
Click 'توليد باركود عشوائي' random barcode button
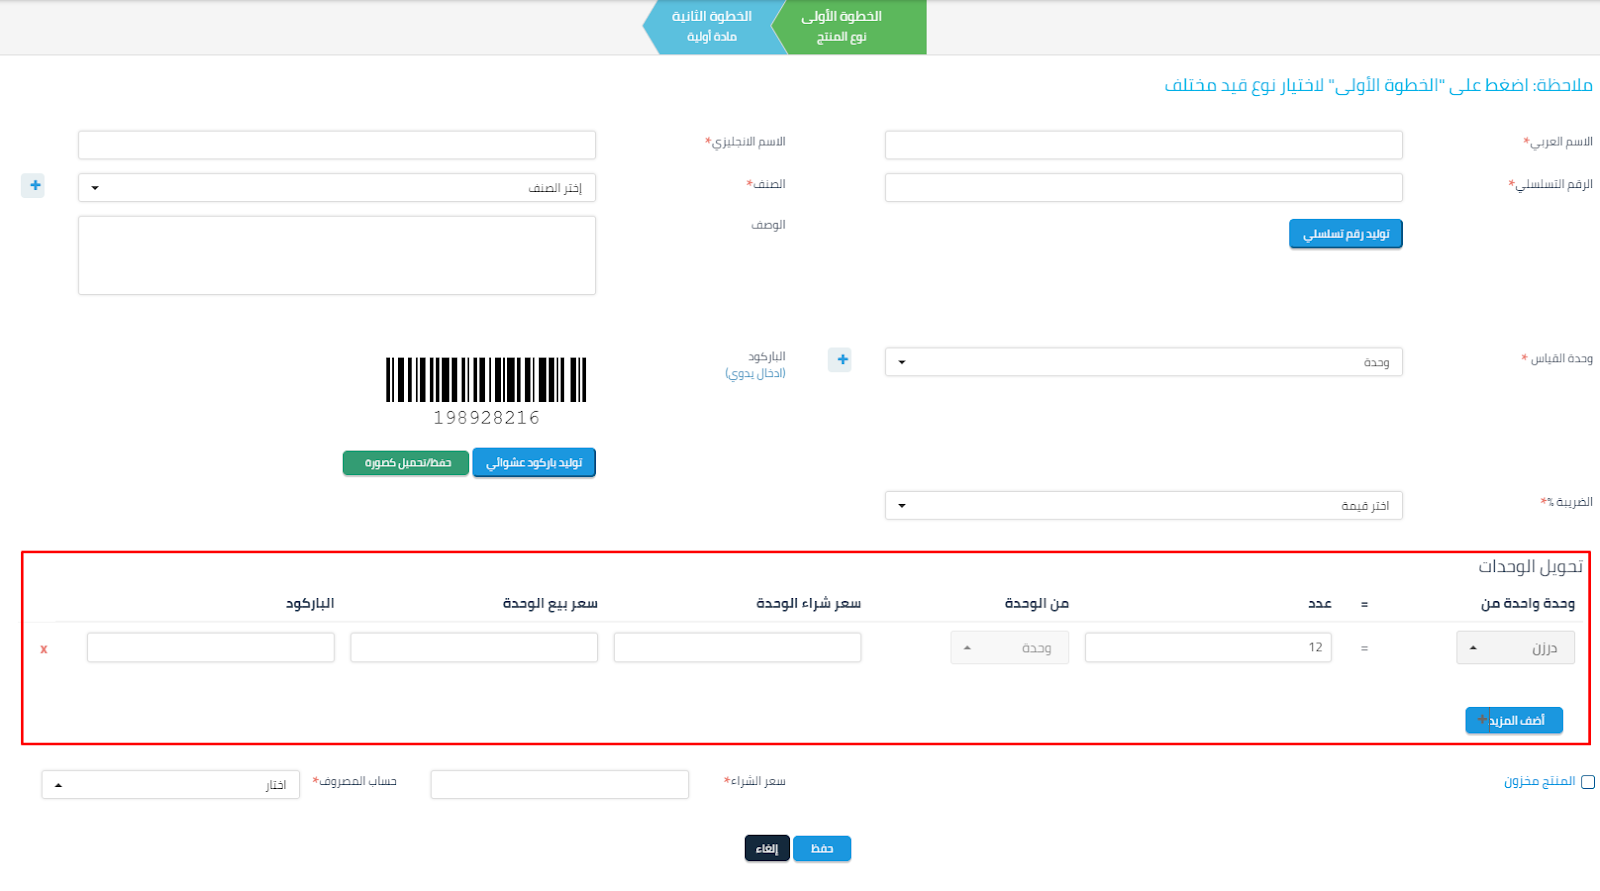(534, 463)
